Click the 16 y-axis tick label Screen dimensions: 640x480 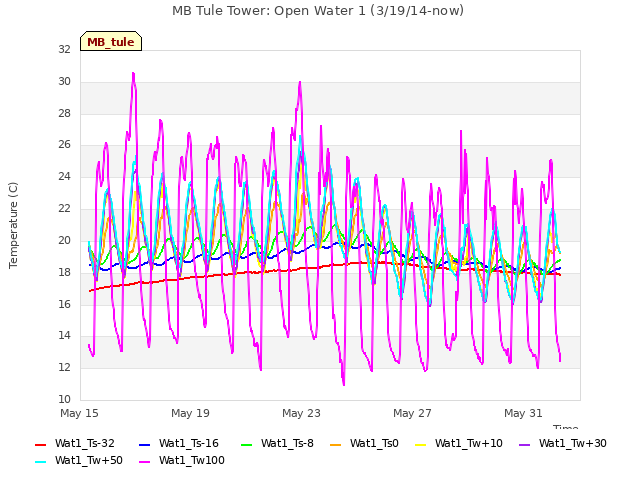coord(64,304)
